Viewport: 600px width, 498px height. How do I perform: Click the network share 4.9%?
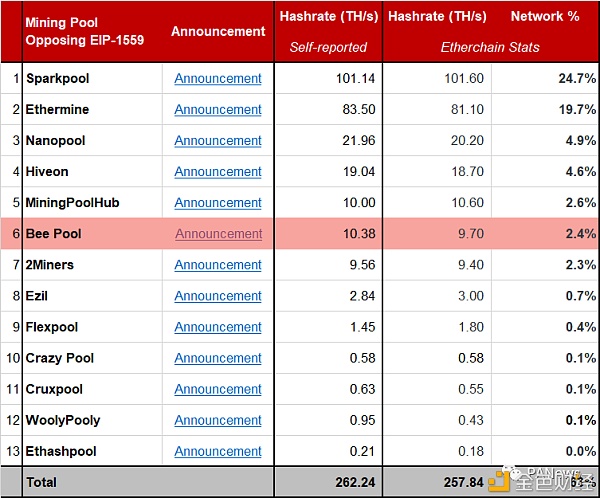(581, 140)
